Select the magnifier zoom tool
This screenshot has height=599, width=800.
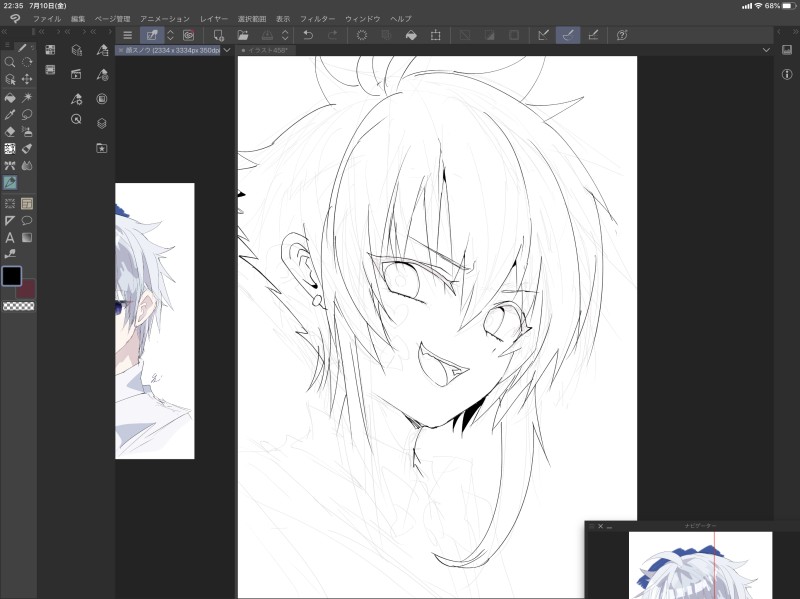tap(10, 62)
